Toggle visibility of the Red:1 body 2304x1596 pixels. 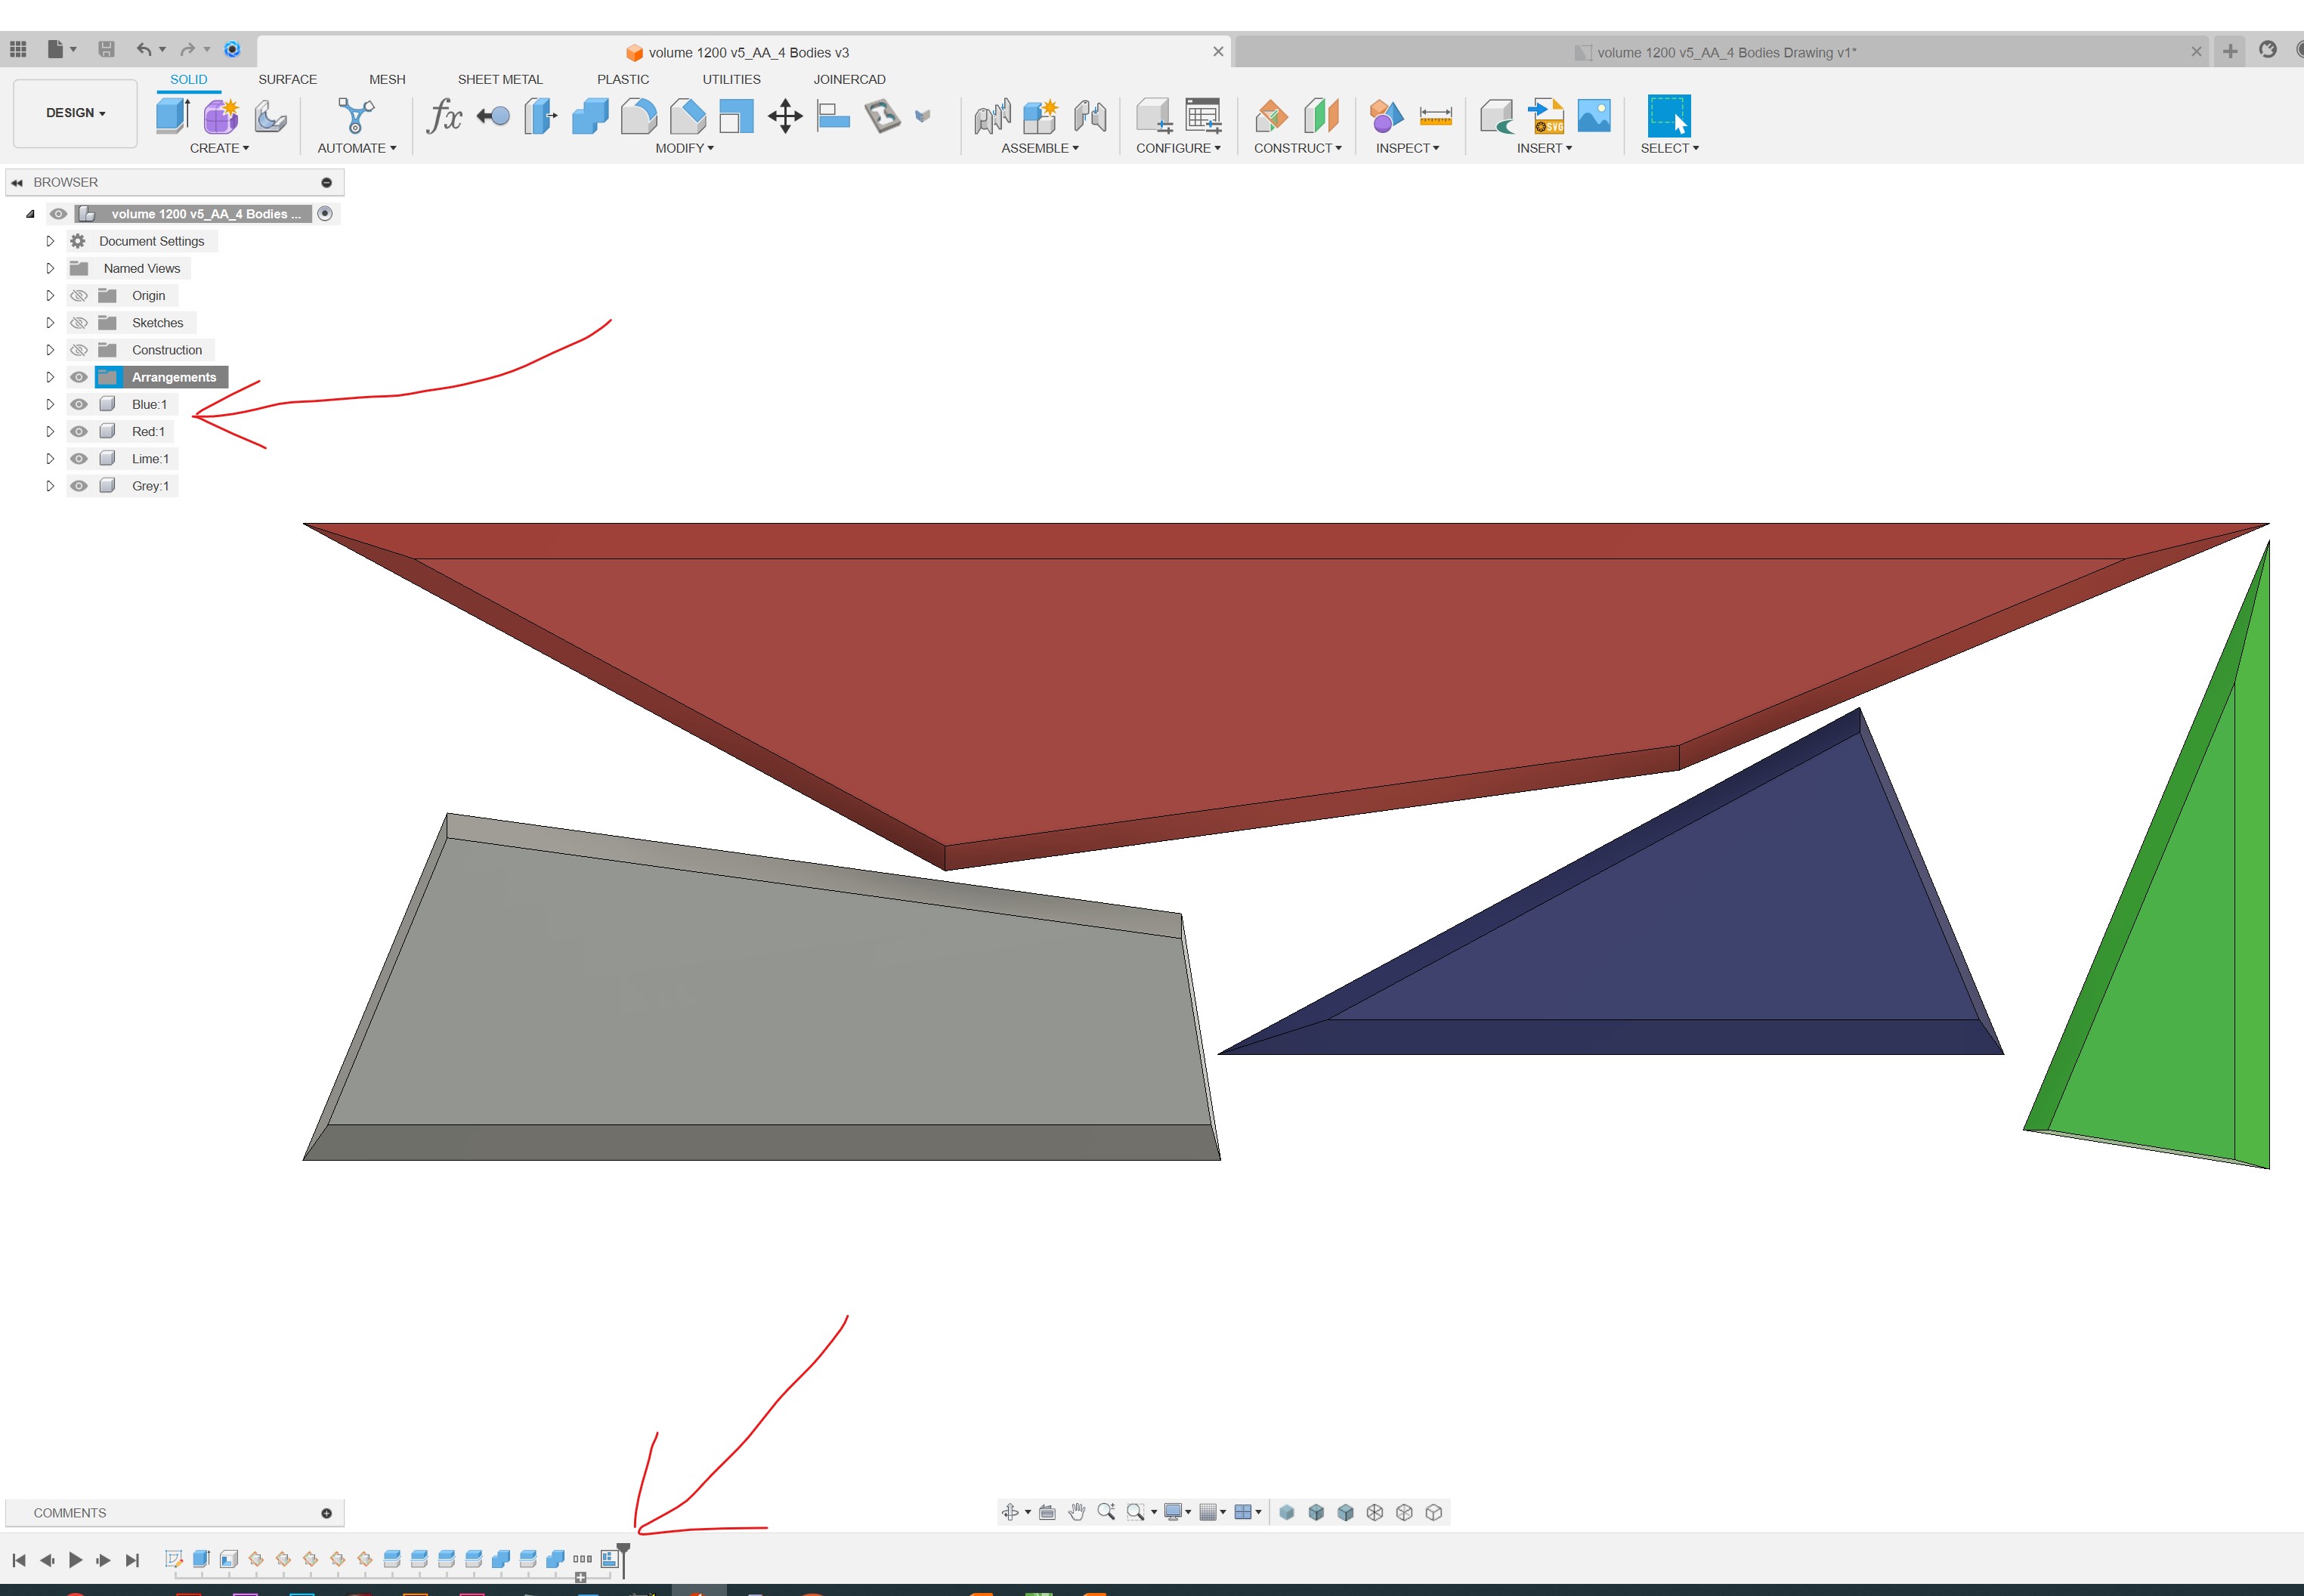[78, 431]
